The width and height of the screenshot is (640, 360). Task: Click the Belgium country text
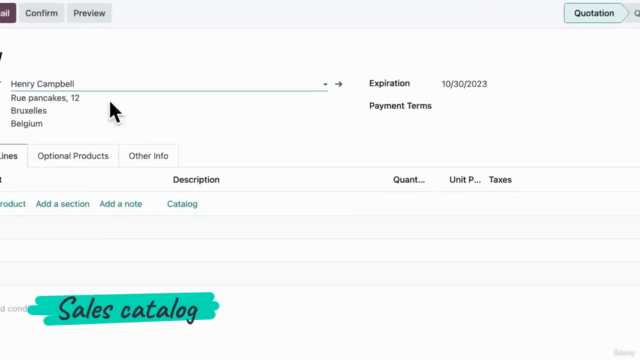pyautogui.click(x=27, y=124)
